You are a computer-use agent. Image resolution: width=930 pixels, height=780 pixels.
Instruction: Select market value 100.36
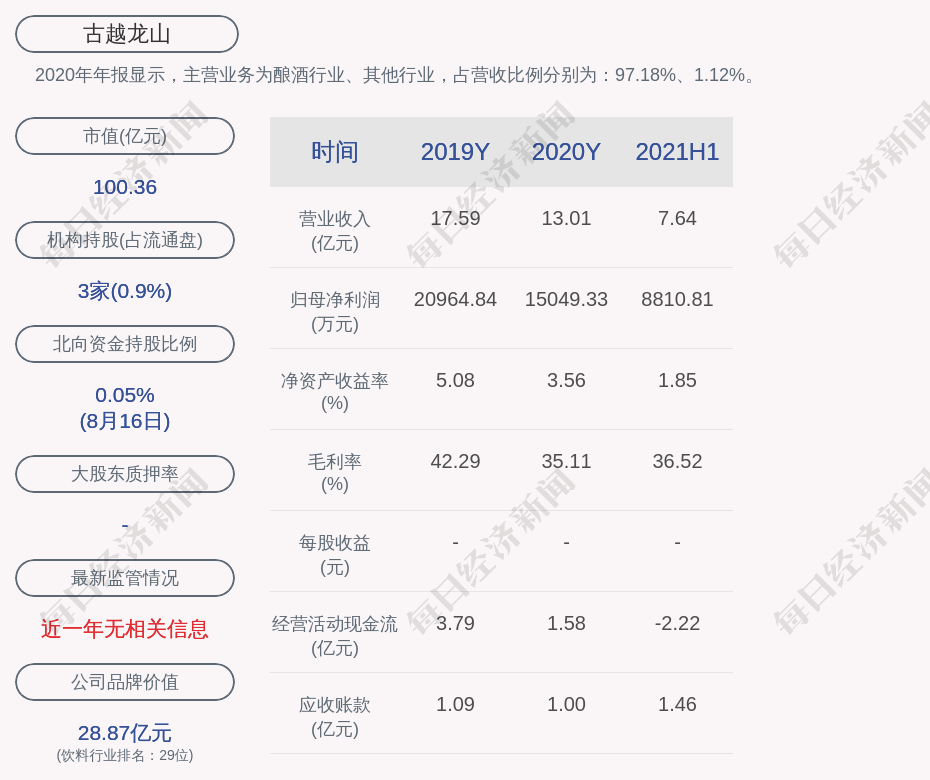click(x=125, y=187)
